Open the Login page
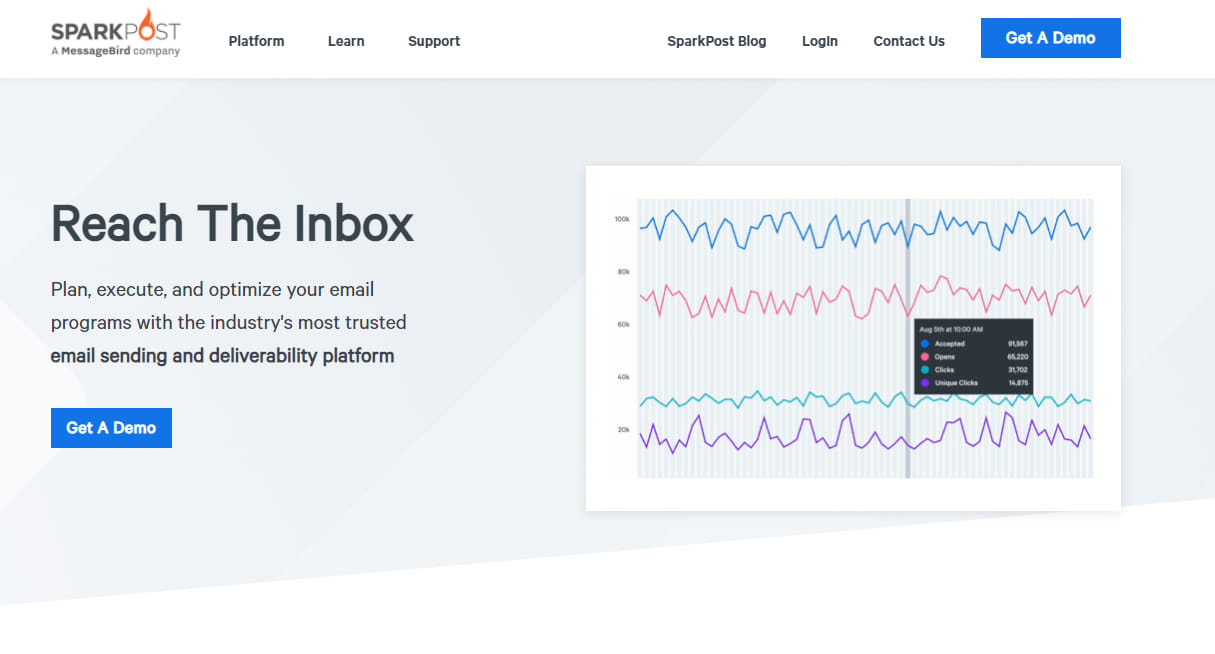Viewport: 1215px width, 654px height. coord(820,41)
